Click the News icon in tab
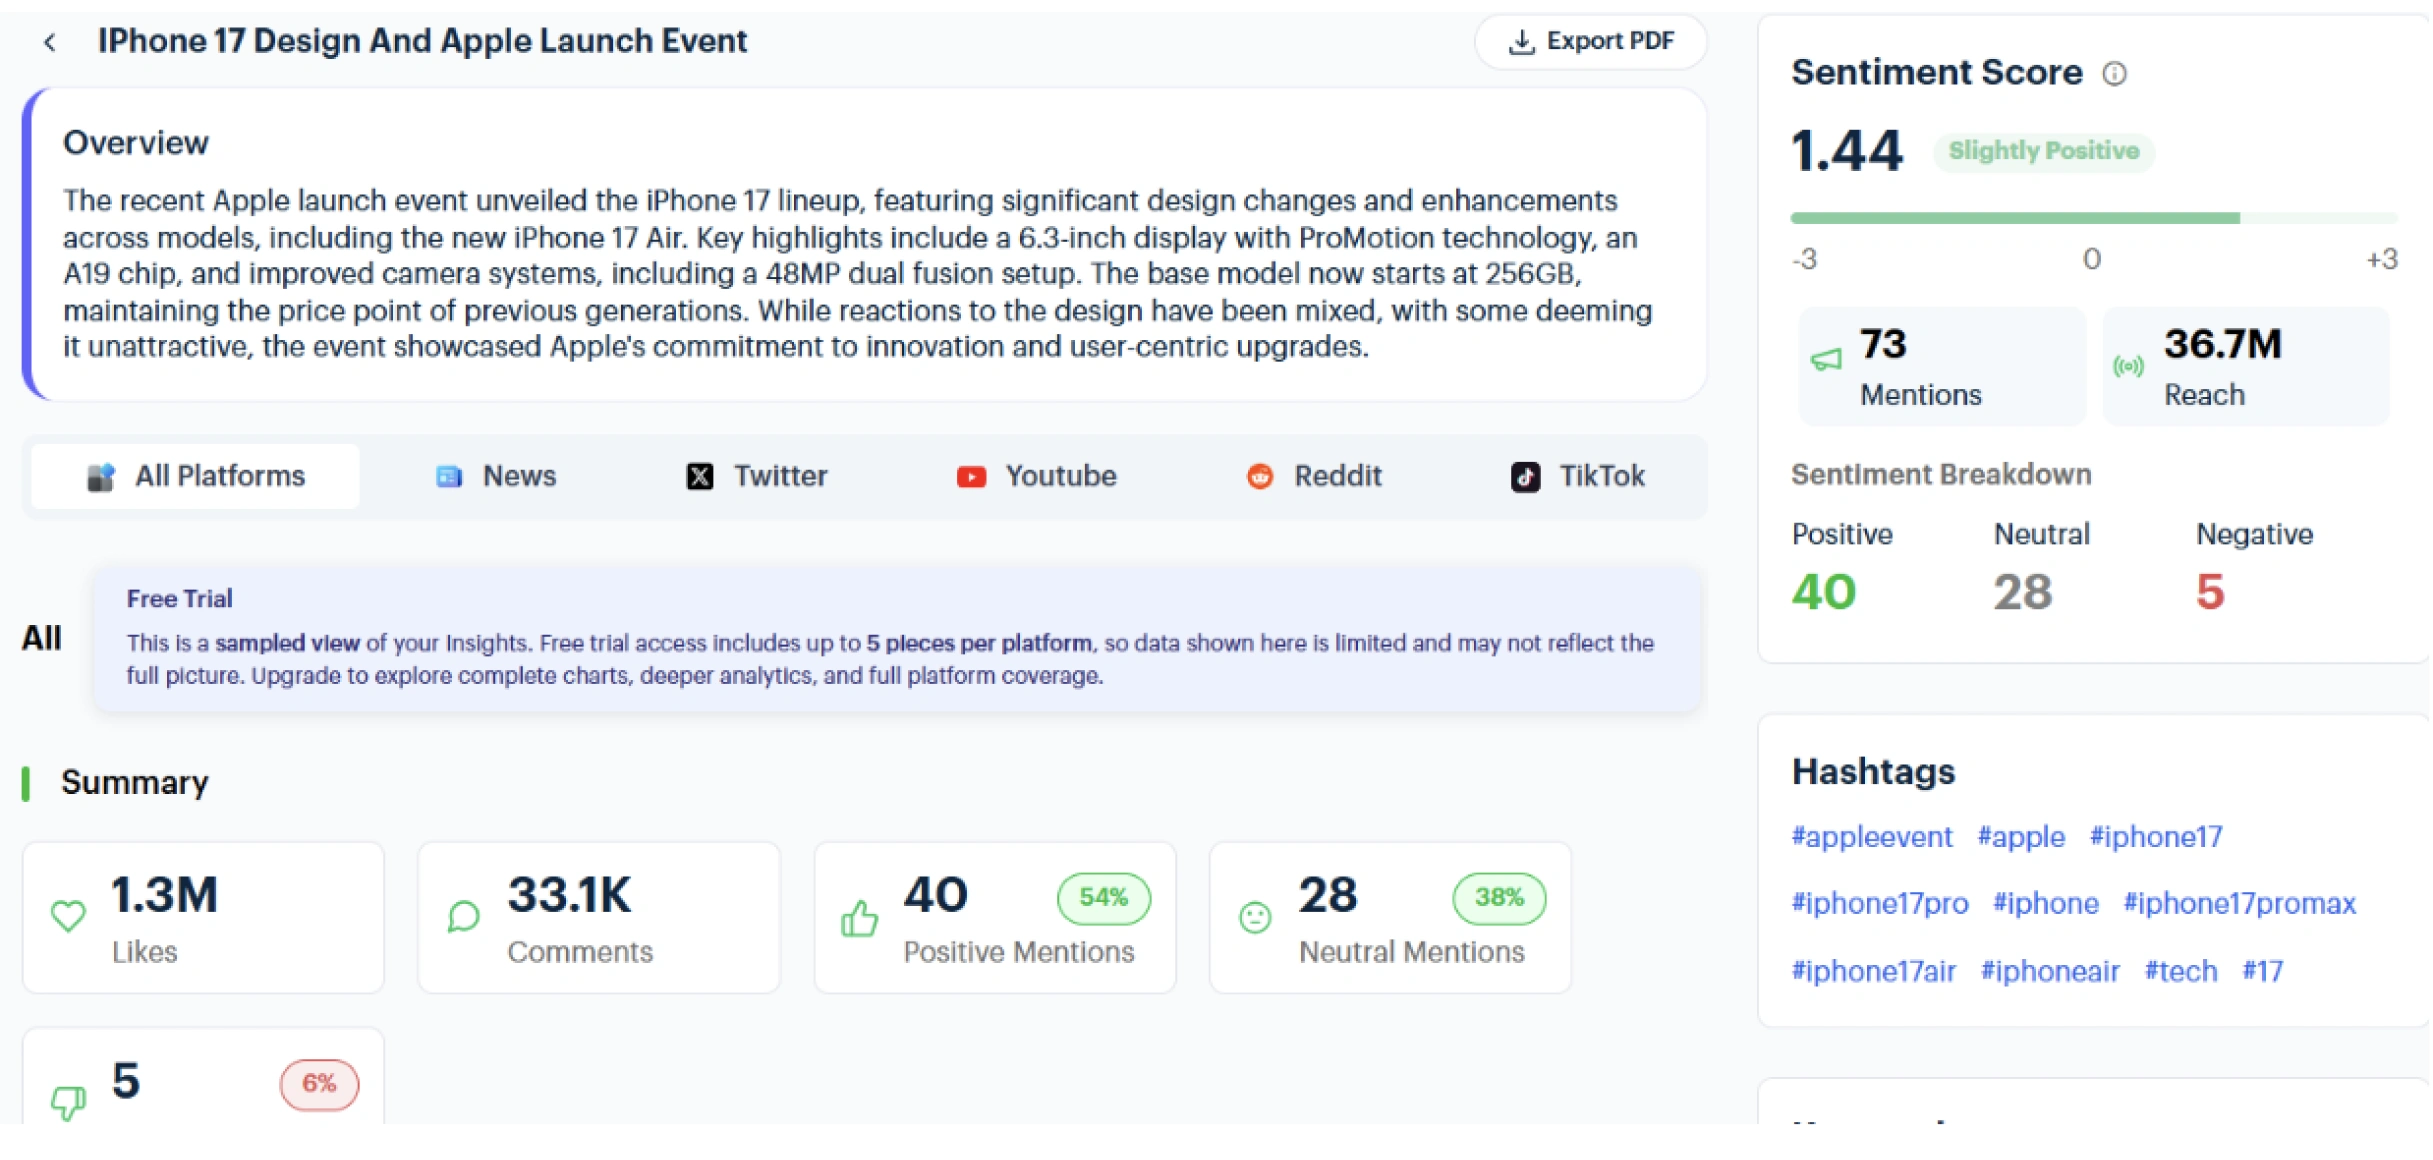 tap(449, 477)
